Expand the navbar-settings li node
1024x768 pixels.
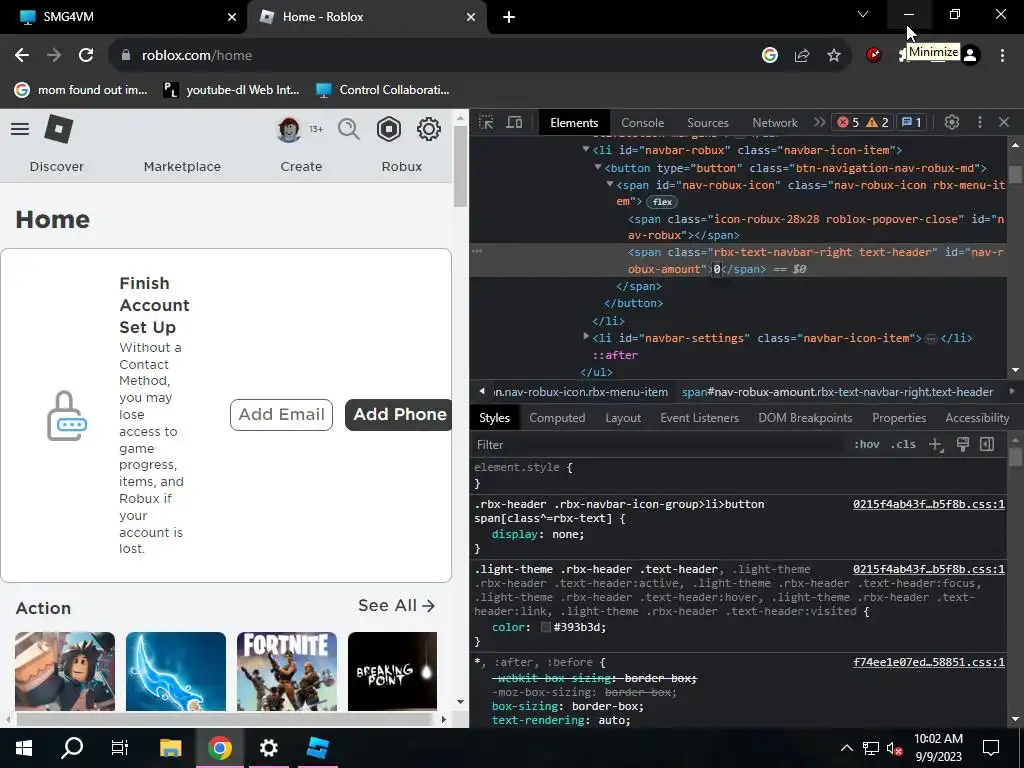point(586,337)
